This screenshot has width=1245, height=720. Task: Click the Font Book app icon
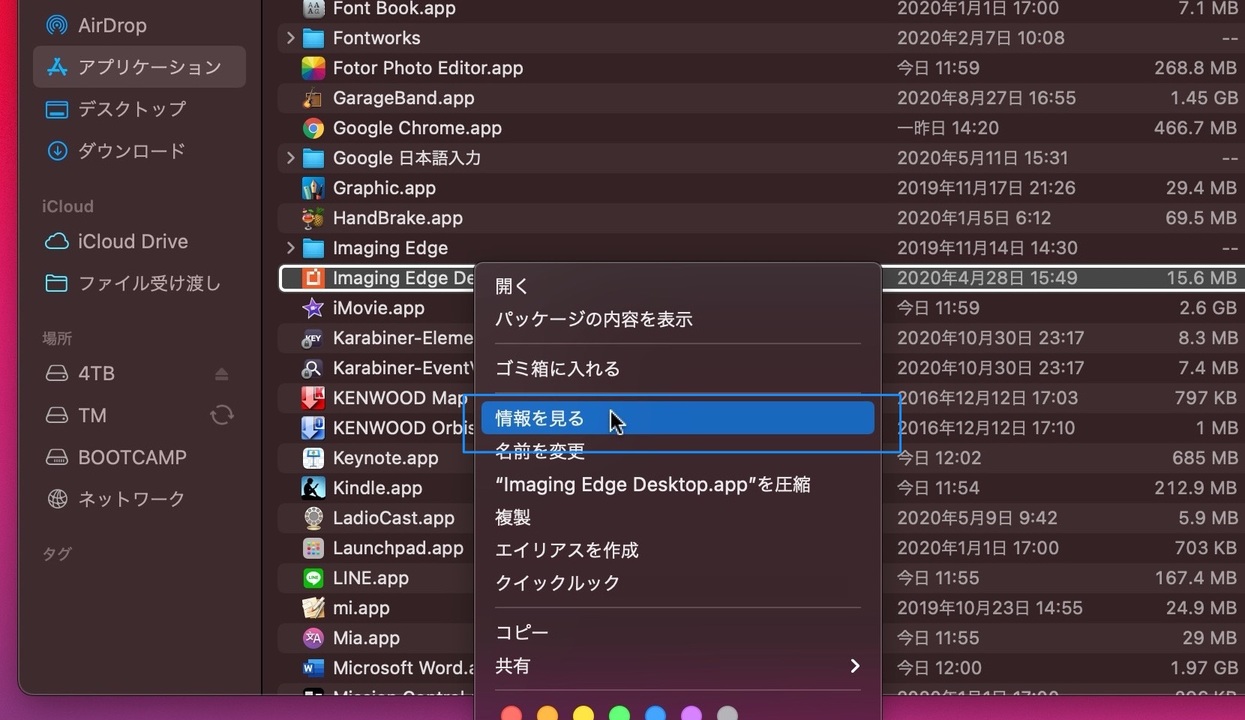(x=314, y=8)
